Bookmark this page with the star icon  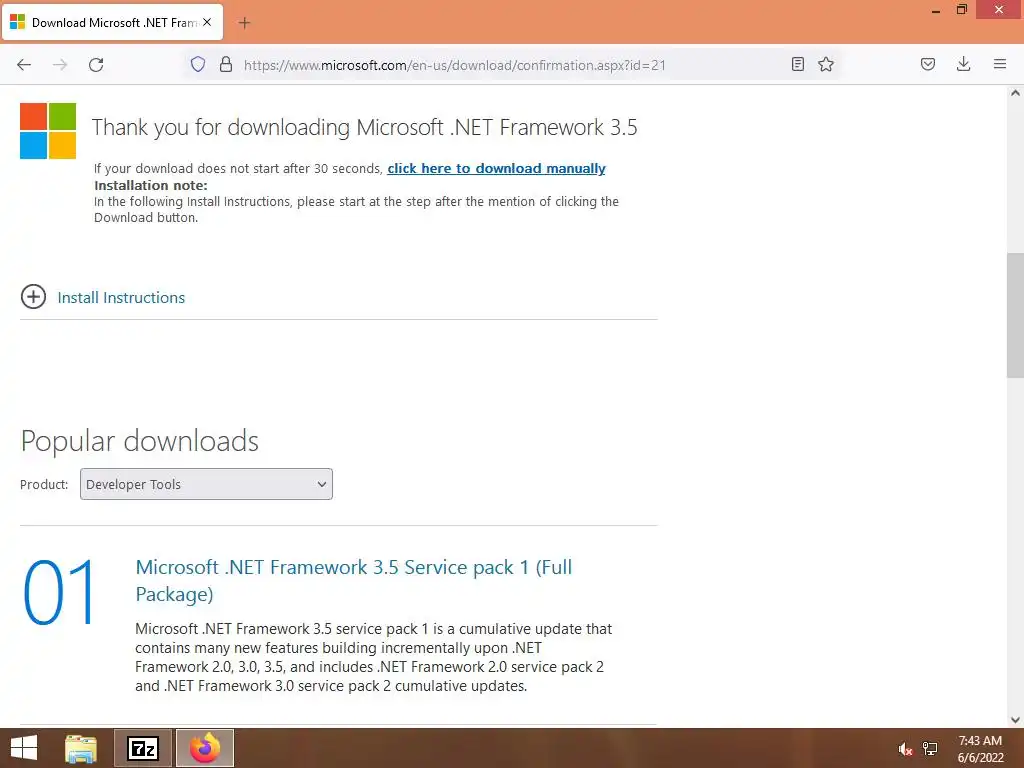[826, 64]
